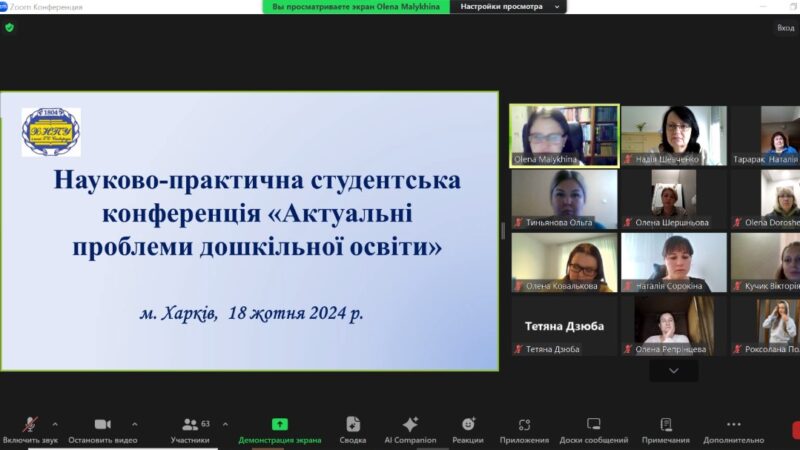Select Olena Malykhina video tile
The height and width of the screenshot is (450, 800).
(564, 136)
